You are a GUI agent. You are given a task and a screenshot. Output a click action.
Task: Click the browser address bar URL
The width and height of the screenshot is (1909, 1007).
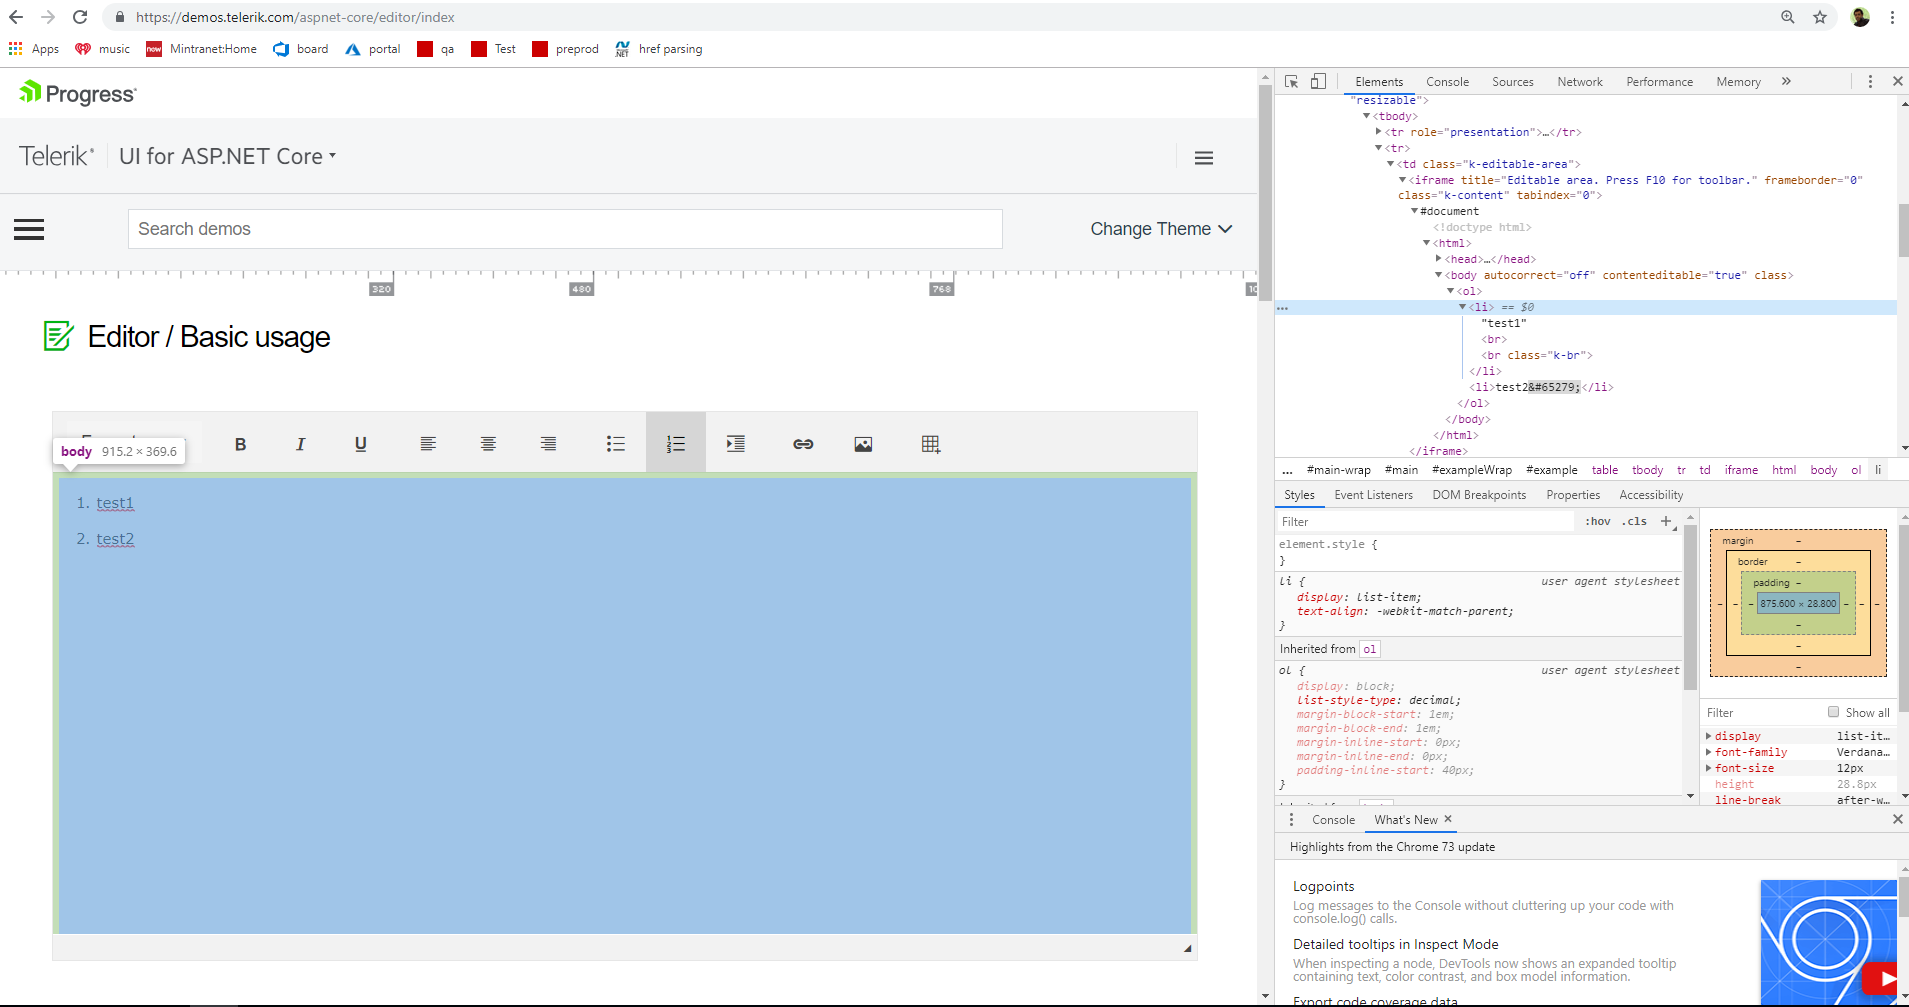[295, 17]
